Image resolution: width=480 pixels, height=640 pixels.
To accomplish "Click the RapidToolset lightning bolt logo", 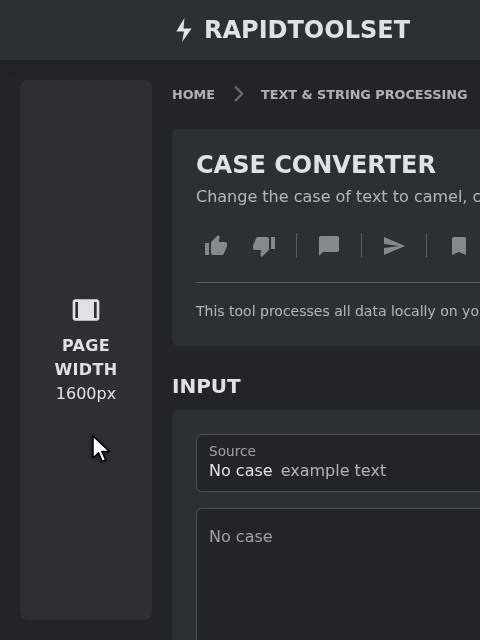I will tap(184, 30).
